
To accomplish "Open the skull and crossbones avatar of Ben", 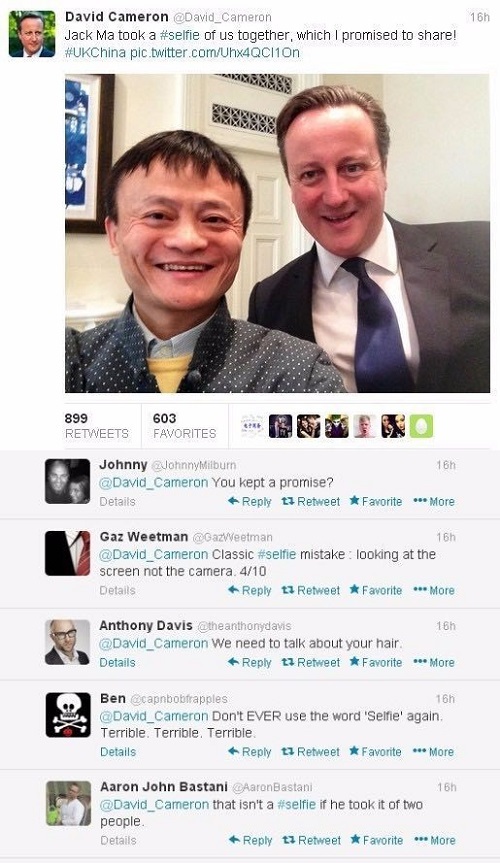I will point(68,715).
